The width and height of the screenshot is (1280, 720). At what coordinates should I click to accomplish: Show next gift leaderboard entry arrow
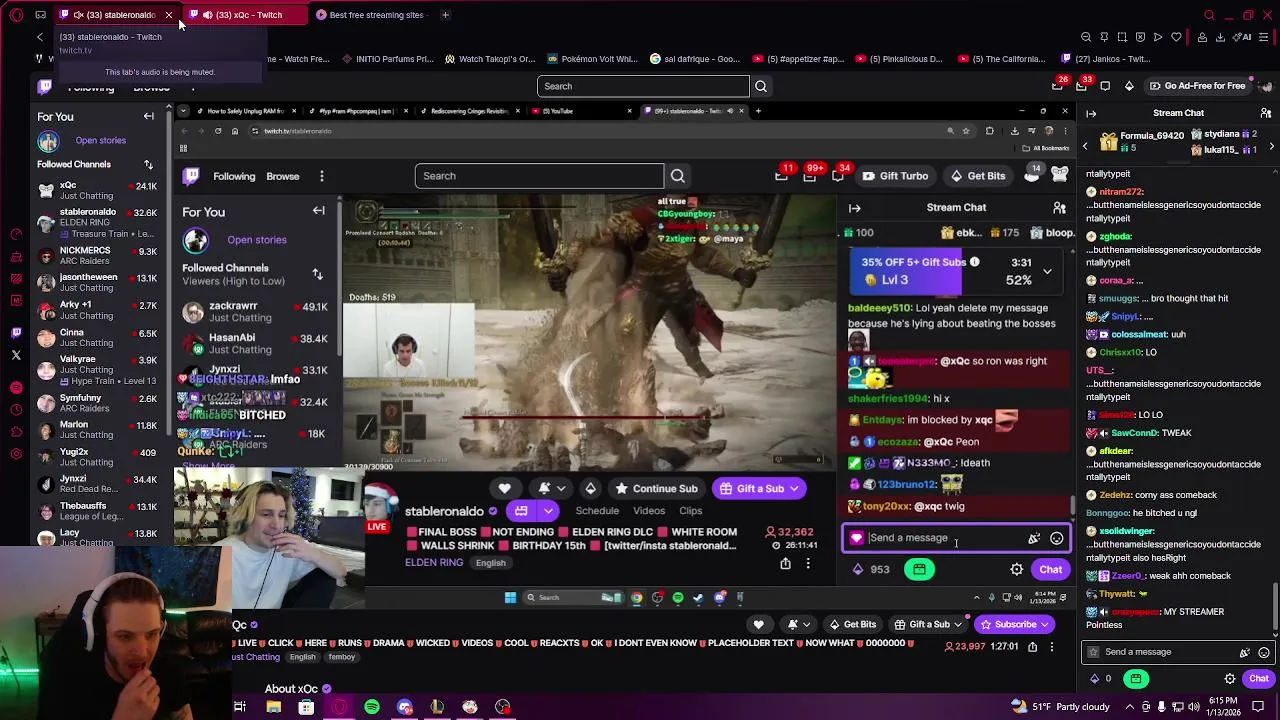pyautogui.click(x=1271, y=147)
